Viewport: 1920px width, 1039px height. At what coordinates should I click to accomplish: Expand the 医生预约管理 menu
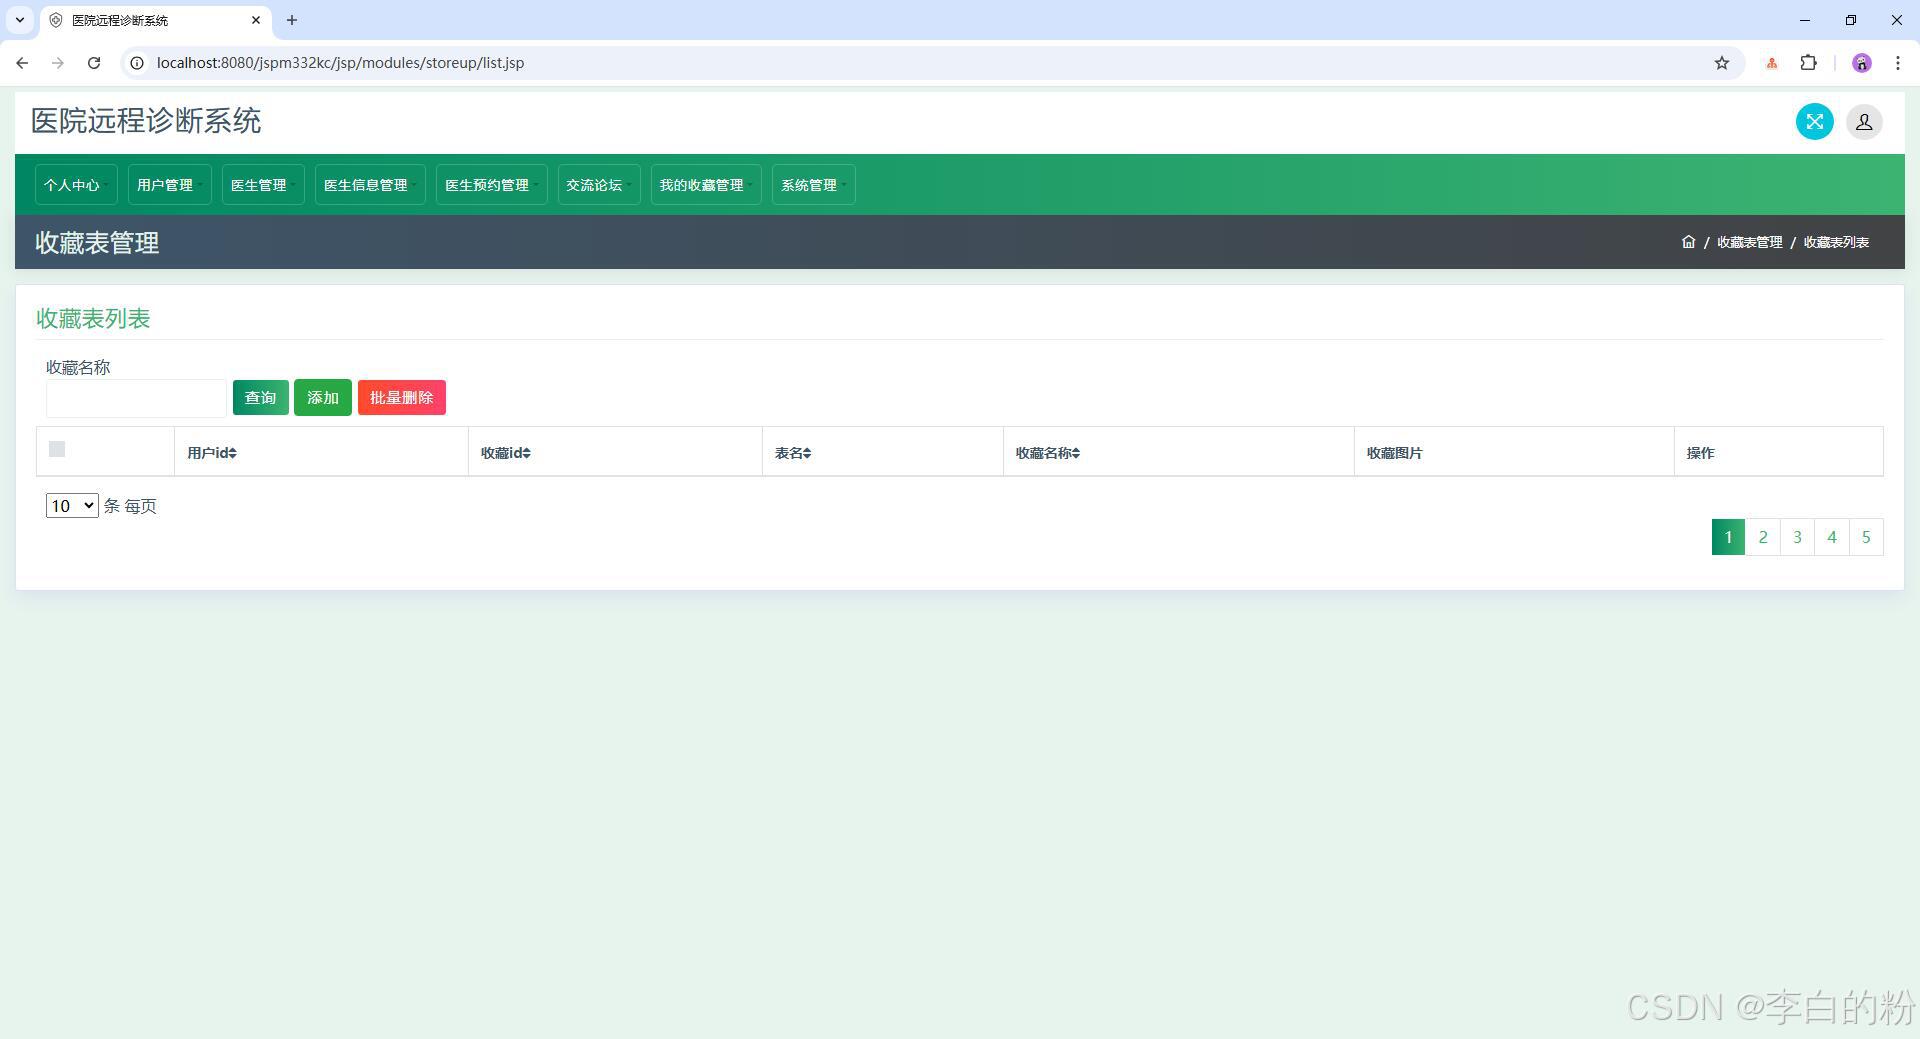click(x=491, y=185)
